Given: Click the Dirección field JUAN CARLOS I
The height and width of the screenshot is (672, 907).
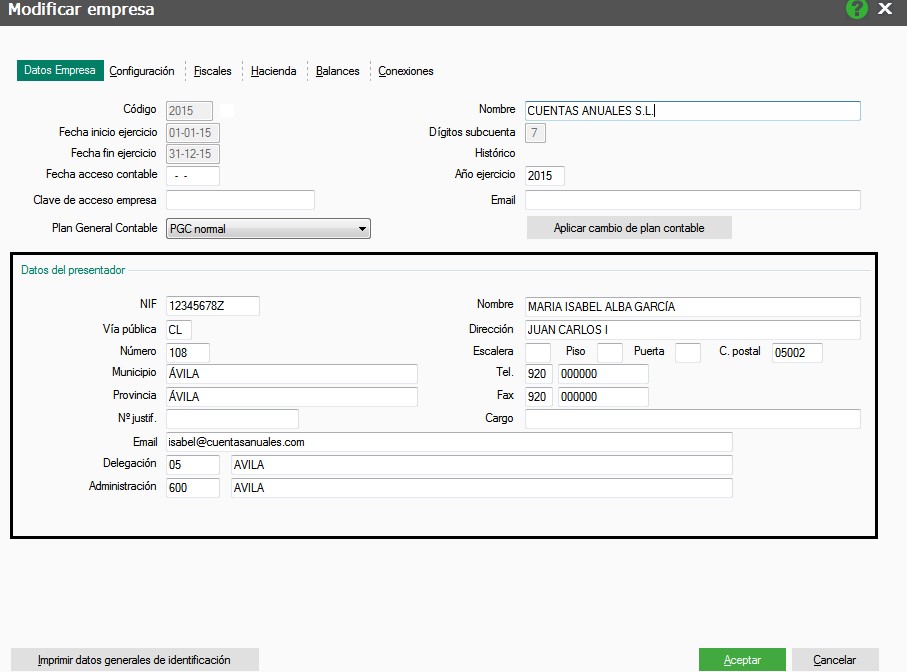Looking at the screenshot, I should click(692, 330).
